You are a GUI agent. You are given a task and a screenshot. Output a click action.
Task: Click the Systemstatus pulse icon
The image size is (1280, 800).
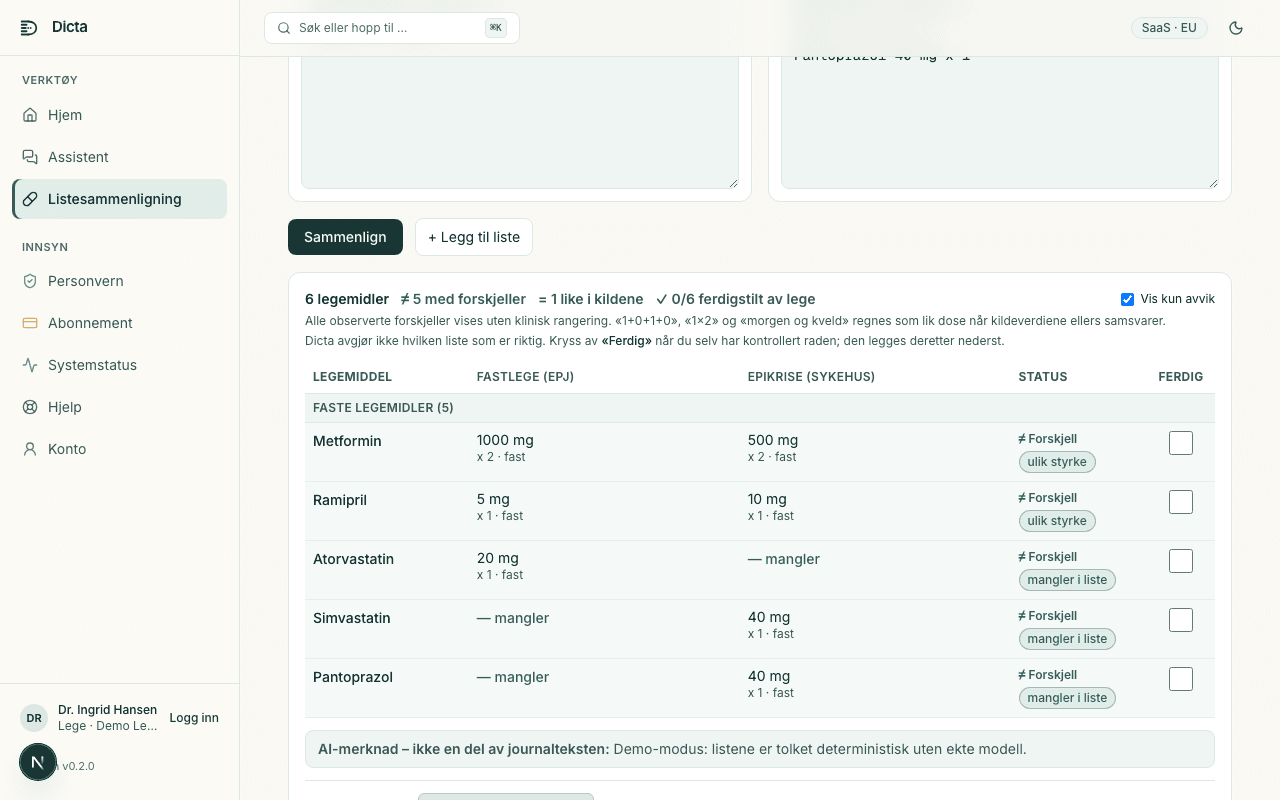click(x=30, y=365)
